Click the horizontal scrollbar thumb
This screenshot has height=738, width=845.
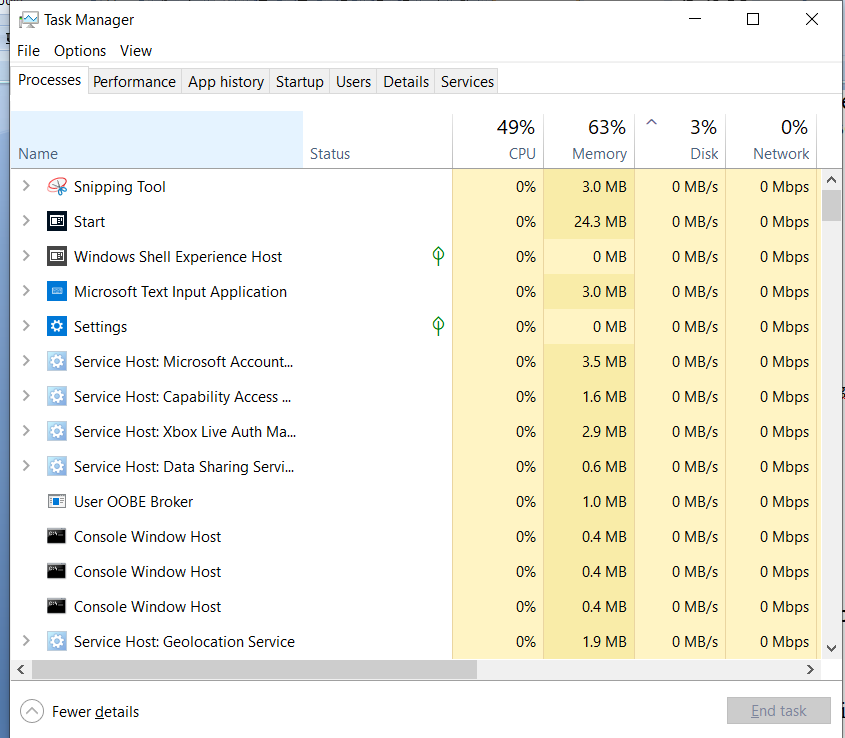[254, 670]
